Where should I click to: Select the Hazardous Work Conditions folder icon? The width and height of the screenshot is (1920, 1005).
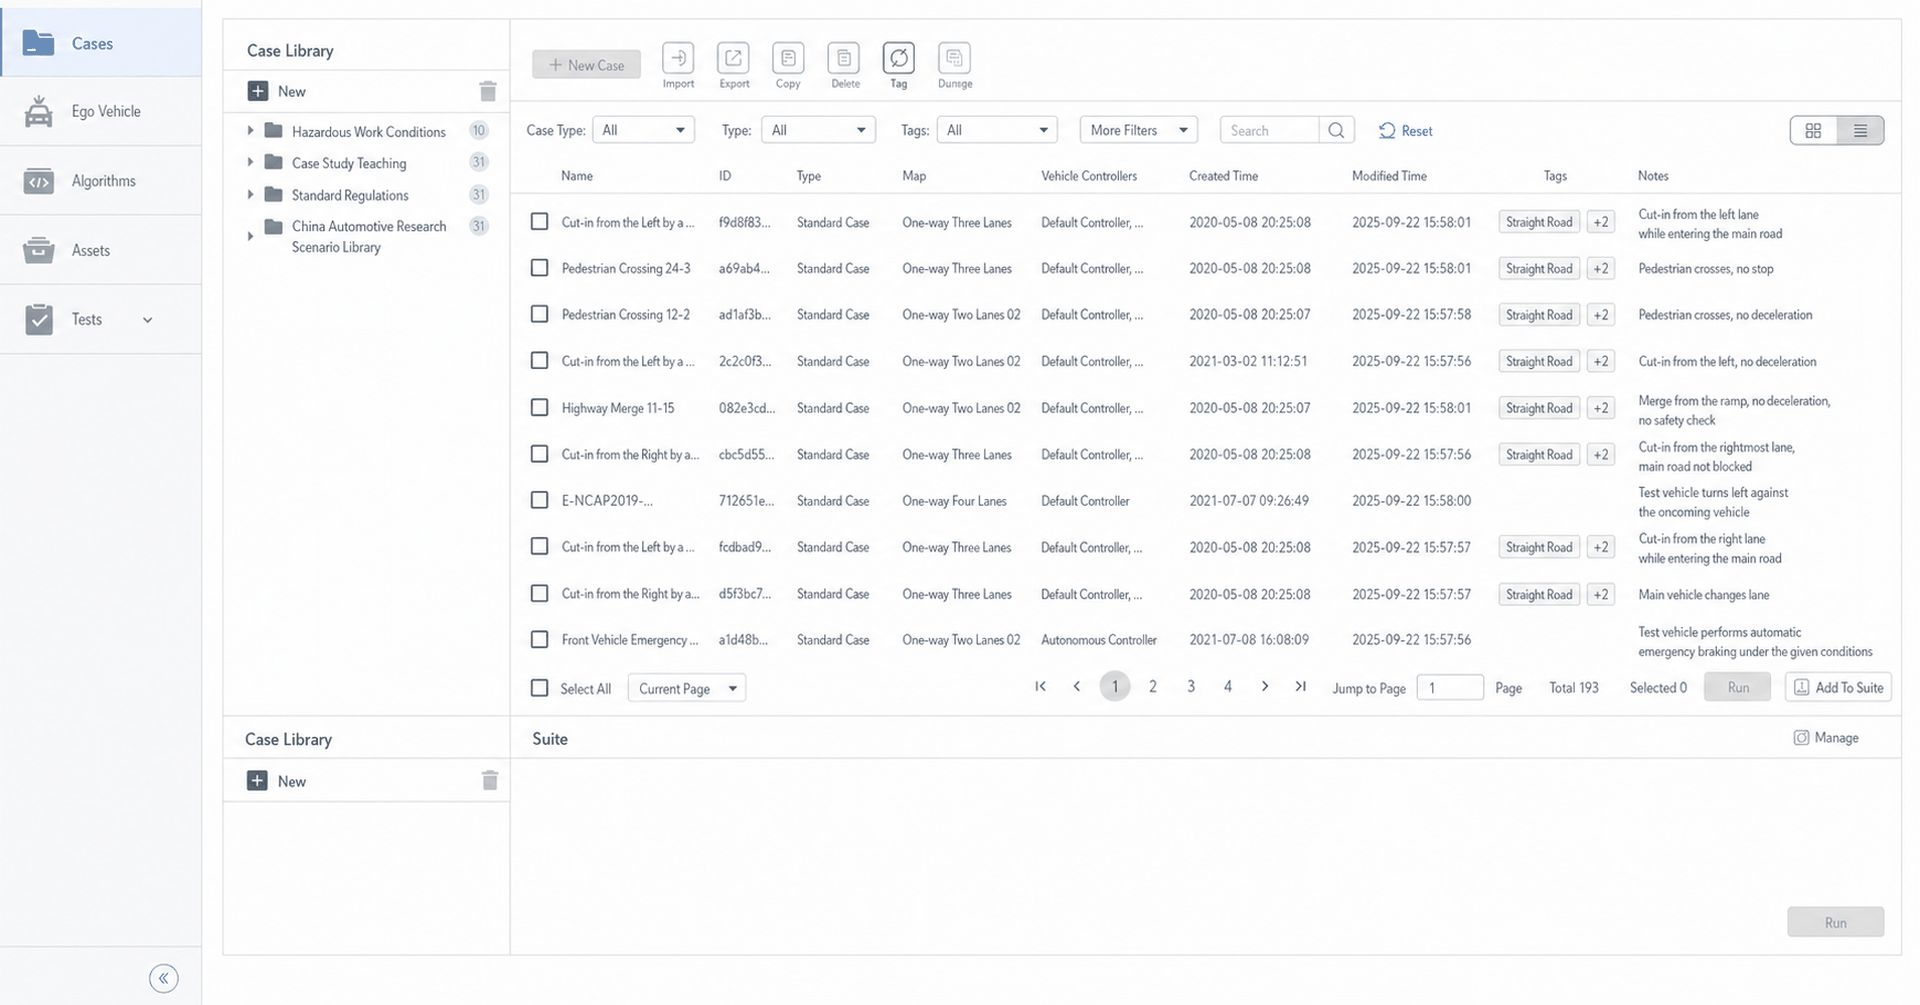[273, 130]
